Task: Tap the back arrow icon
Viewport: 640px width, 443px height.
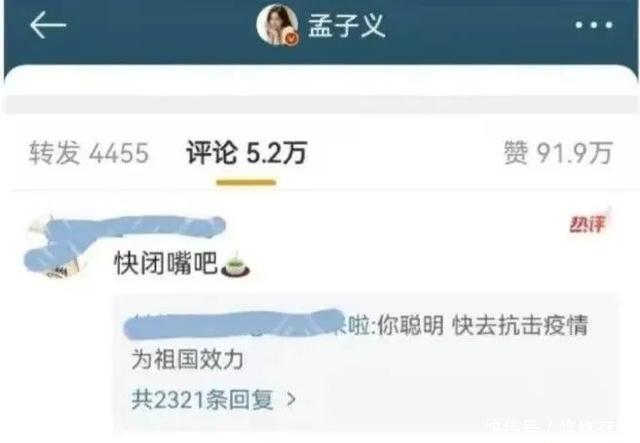Action: pyautogui.click(x=48, y=25)
